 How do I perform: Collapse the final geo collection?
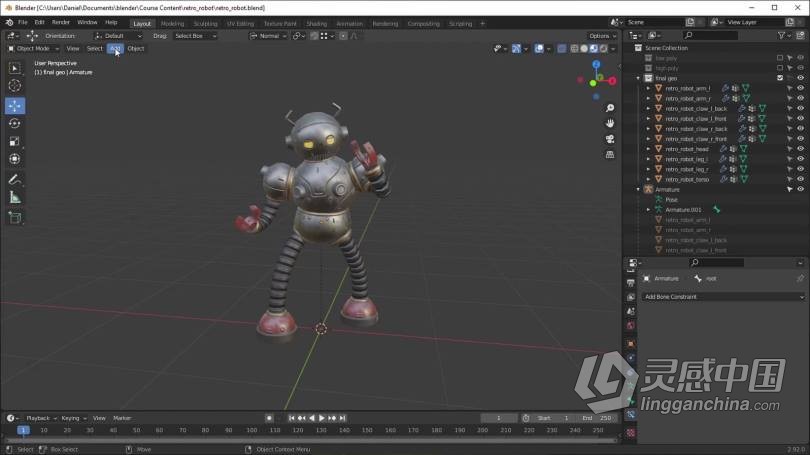tap(638, 79)
